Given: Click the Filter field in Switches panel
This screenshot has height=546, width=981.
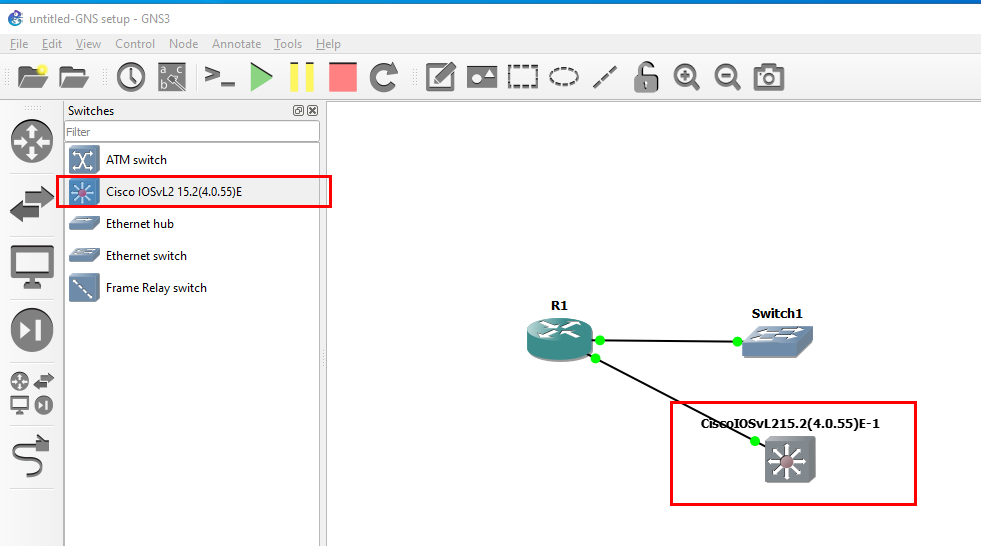Looking at the screenshot, I should pyautogui.click(x=192, y=131).
